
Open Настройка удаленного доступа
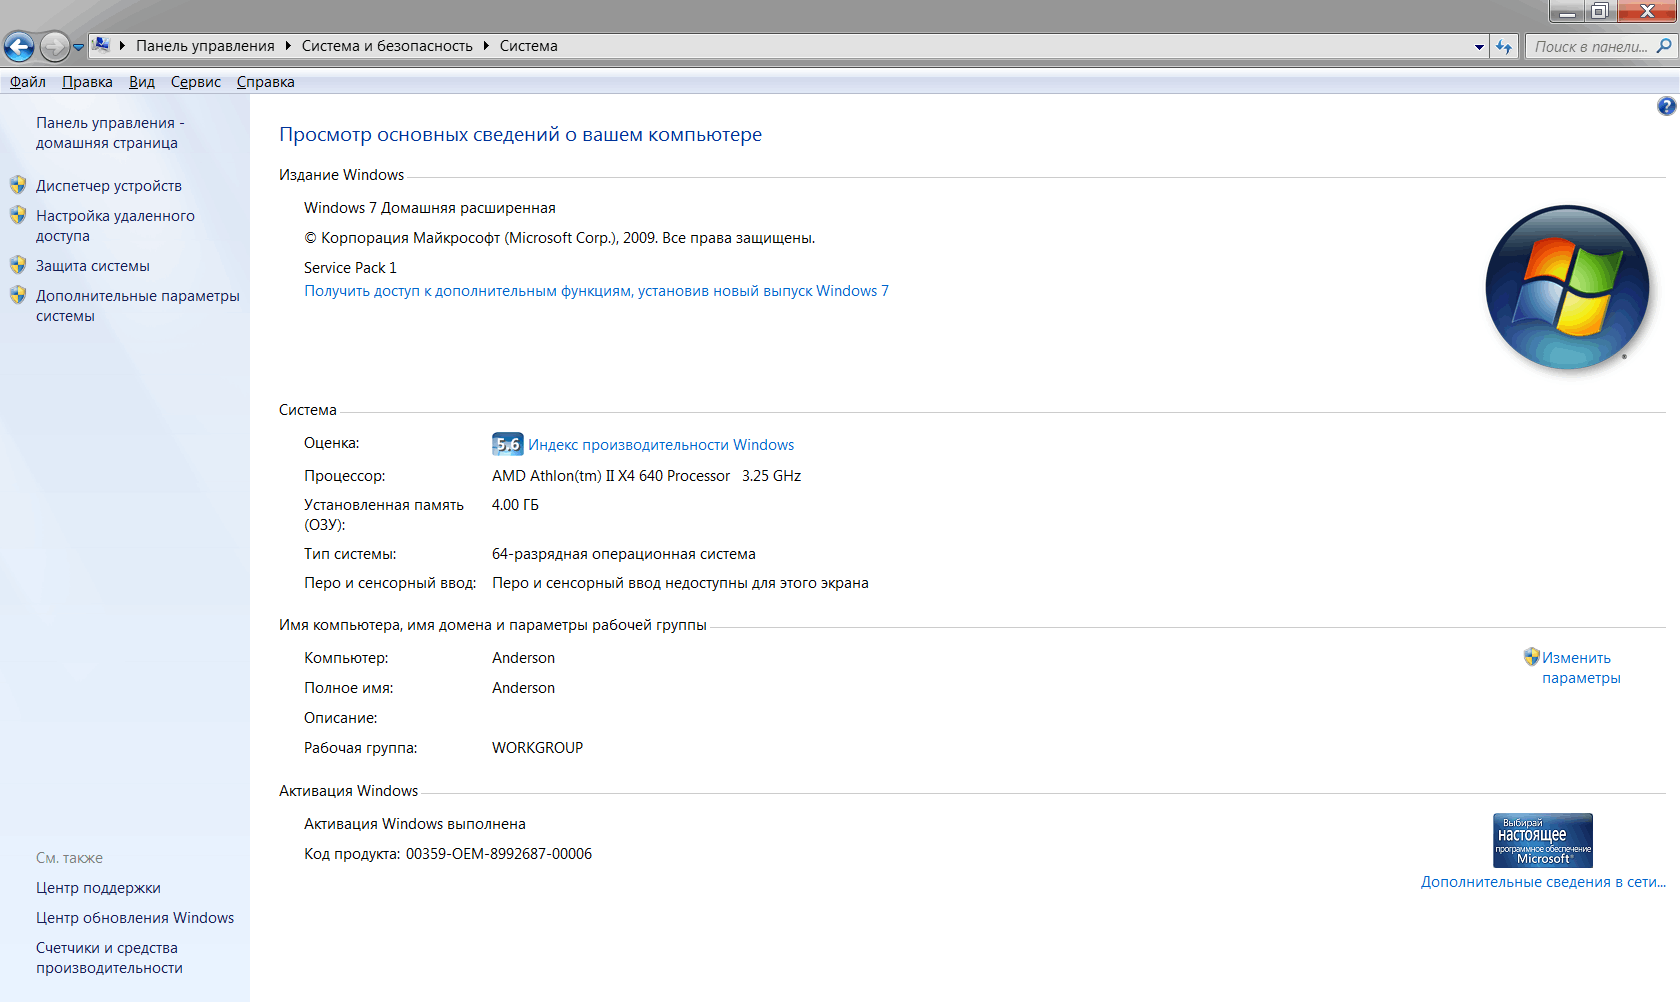(x=115, y=226)
